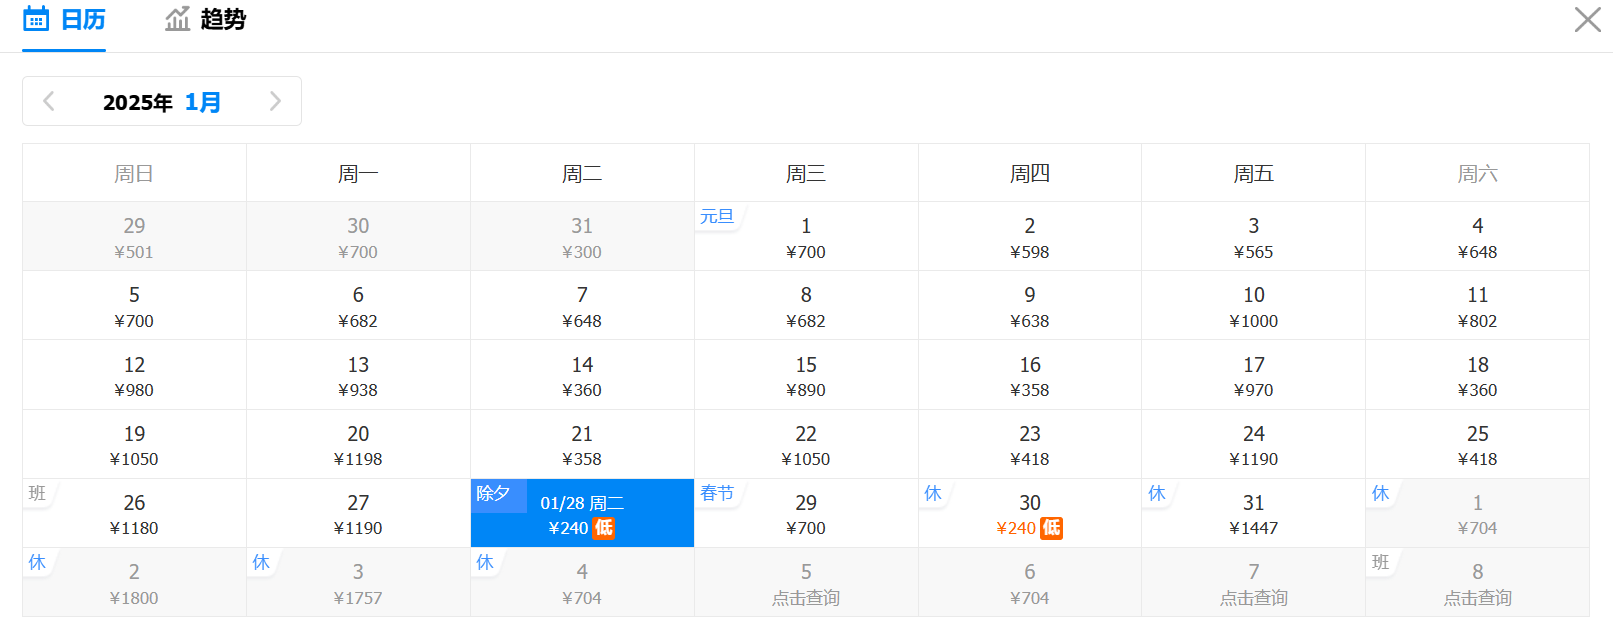The height and width of the screenshot is (626, 1613).
Task: Select January 23 priced ¥418
Action: point(1030,444)
